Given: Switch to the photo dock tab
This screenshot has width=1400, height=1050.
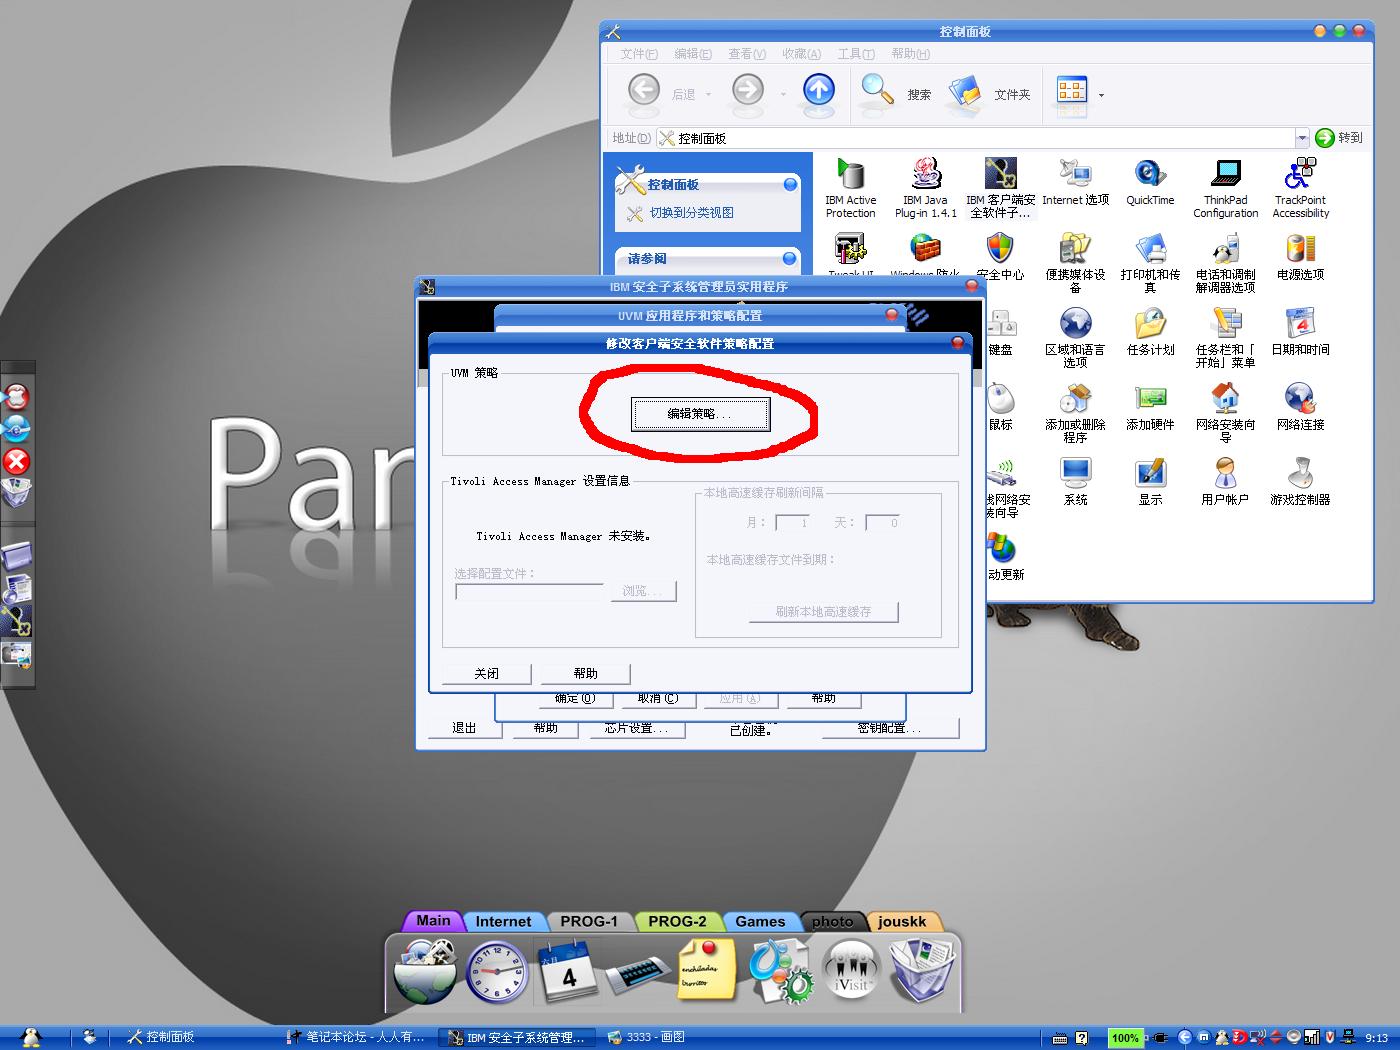Looking at the screenshot, I should (833, 921).
